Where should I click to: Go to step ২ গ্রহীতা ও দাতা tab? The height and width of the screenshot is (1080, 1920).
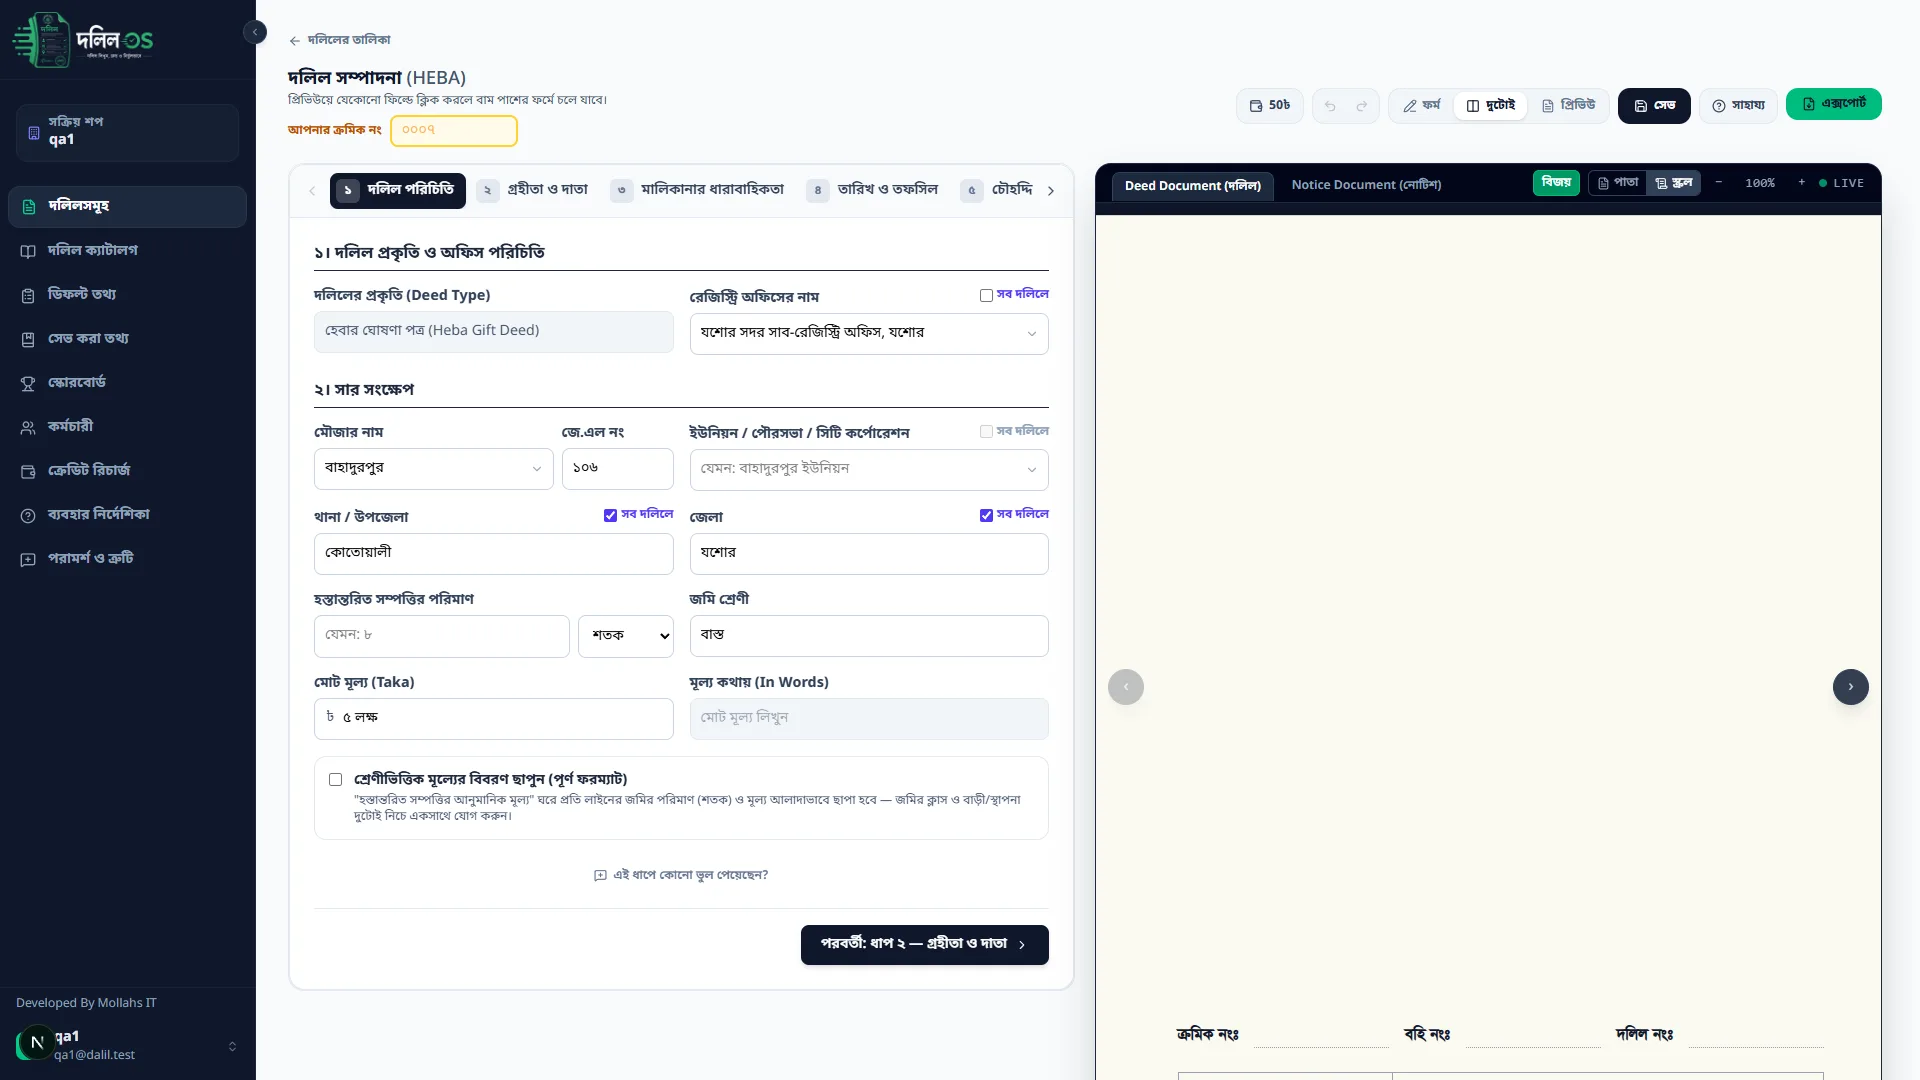534,190
